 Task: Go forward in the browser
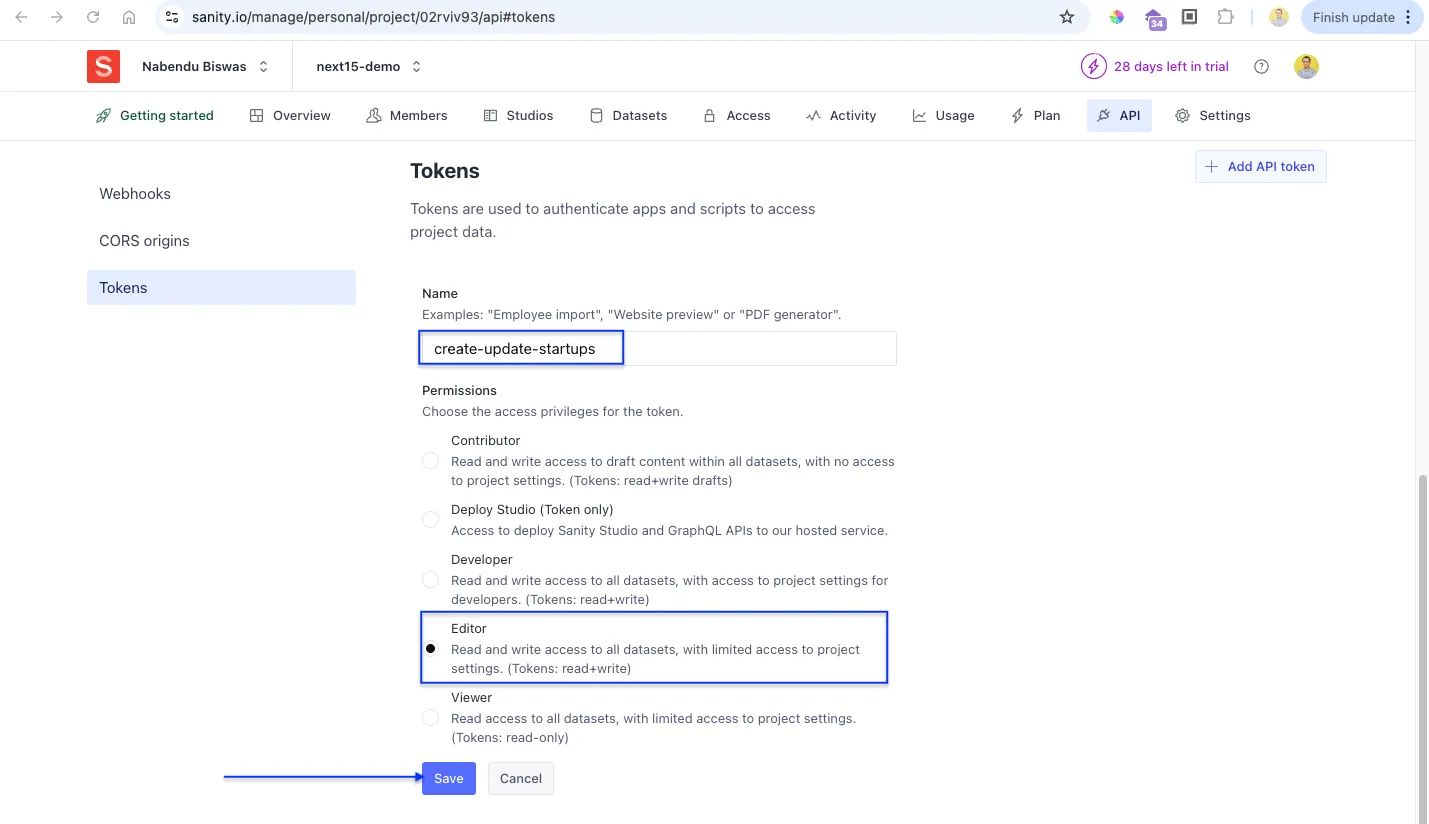[57, 17]
